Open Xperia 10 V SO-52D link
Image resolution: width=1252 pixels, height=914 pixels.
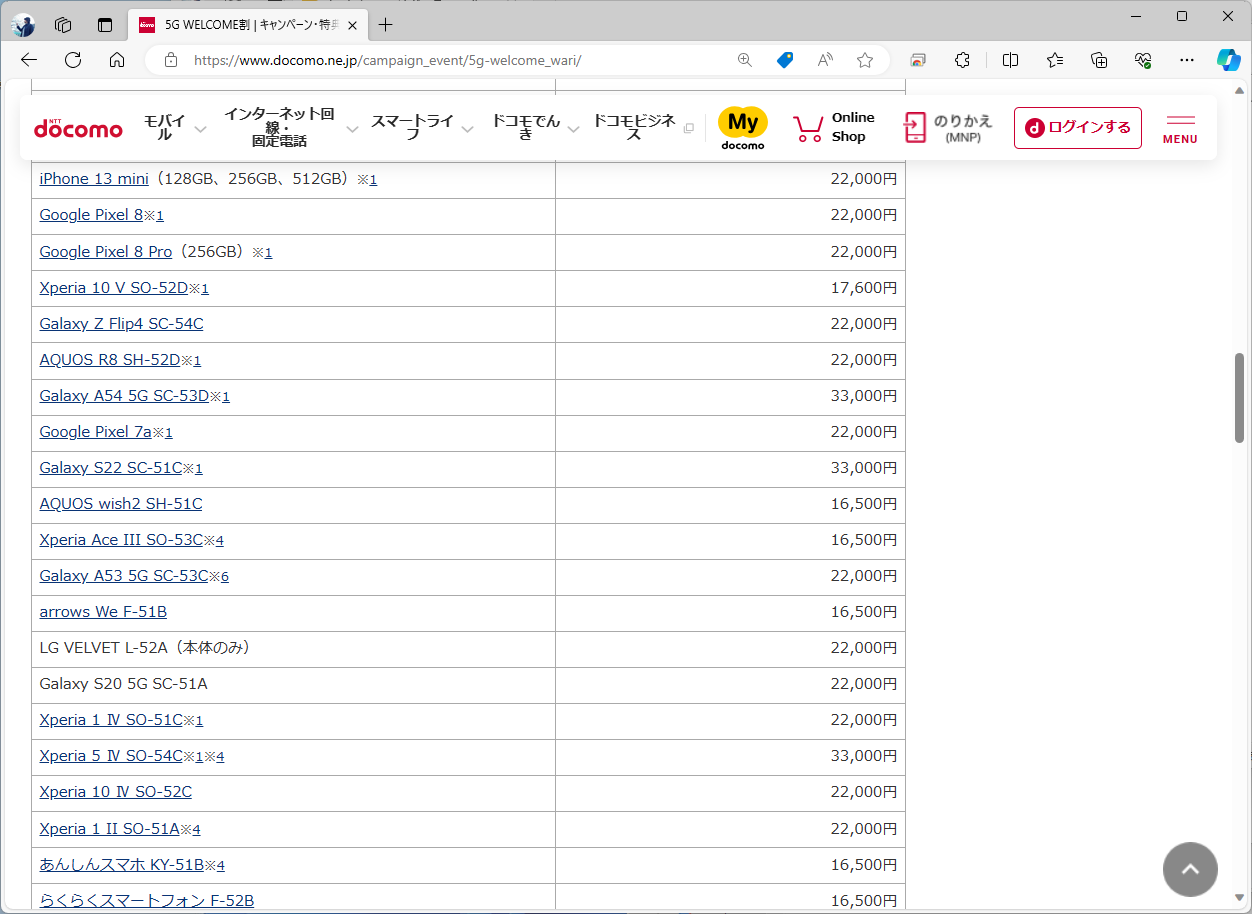point(114,288)
